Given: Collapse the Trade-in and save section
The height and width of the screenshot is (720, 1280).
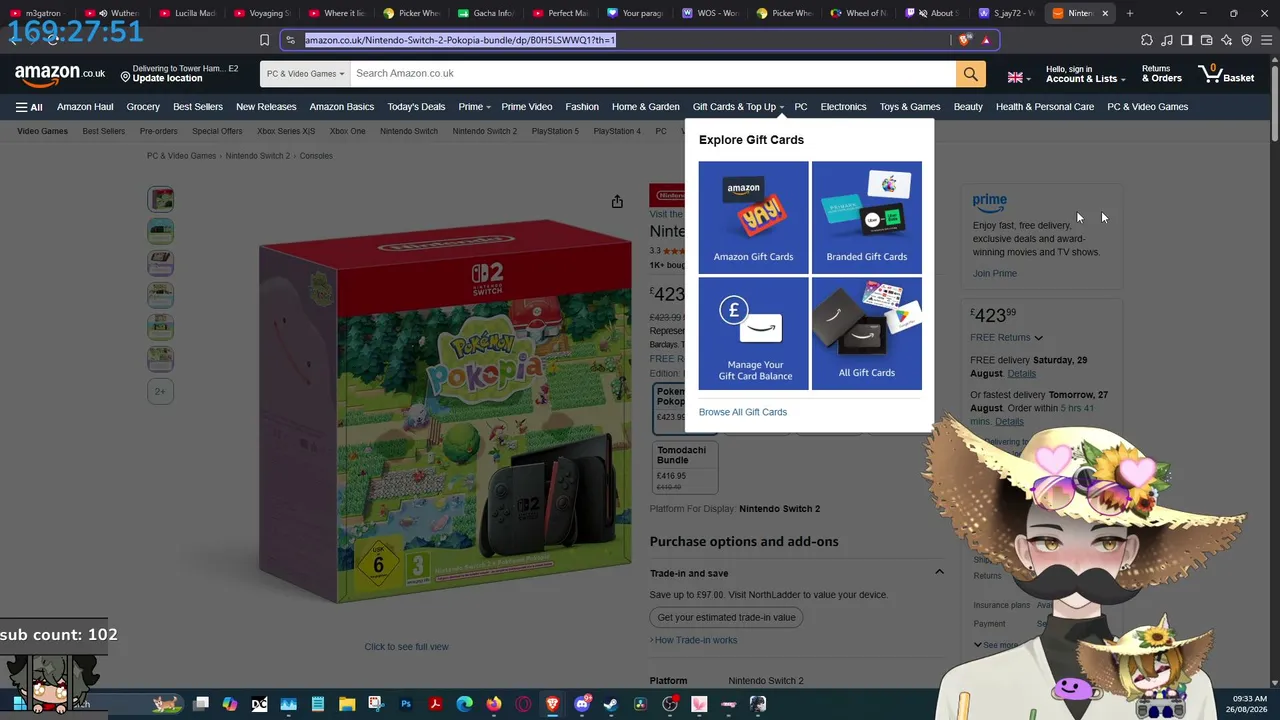Looking at the screenshot, I should tap(939, 572).
